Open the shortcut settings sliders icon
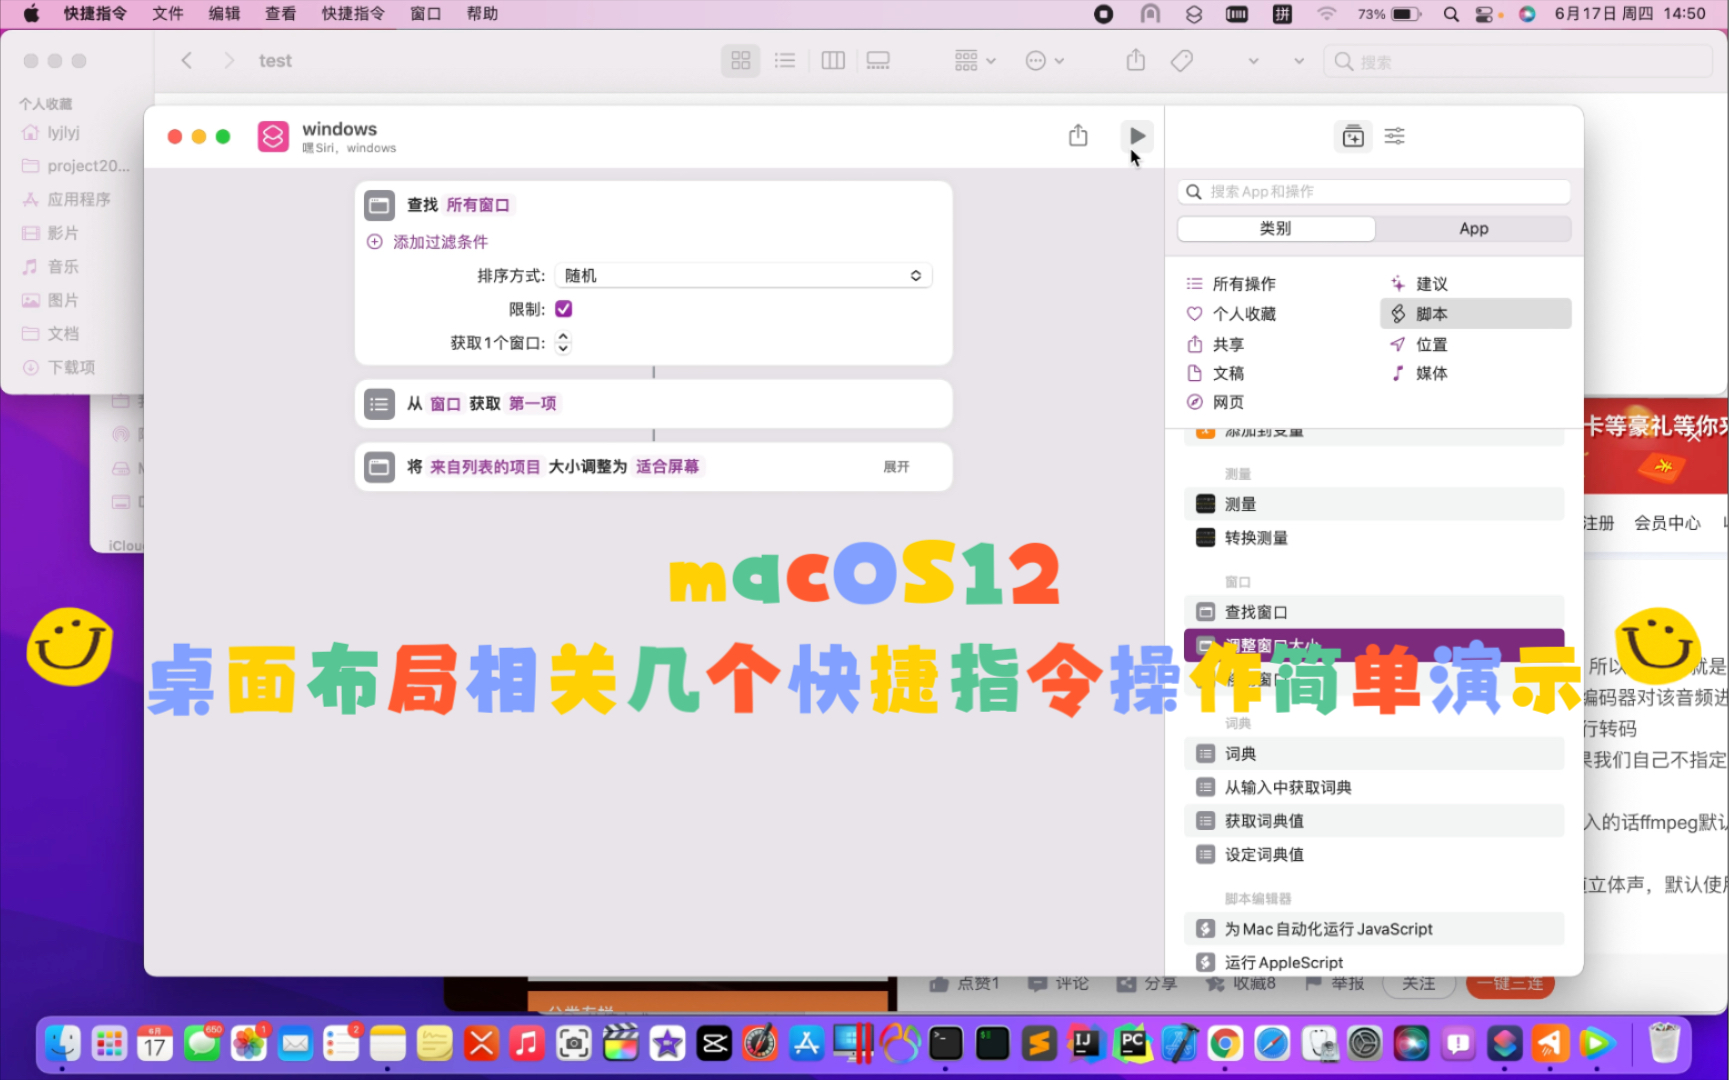The height and width of the screenshot is (1080, 1729). pyautogui.click(x=1394, y=136)
